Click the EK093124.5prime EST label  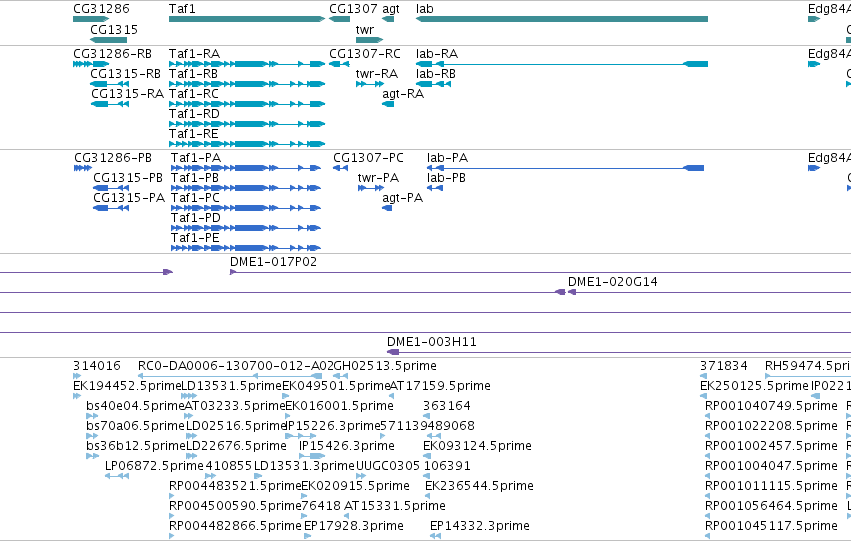pyautogui.click(x=478, y=447)
